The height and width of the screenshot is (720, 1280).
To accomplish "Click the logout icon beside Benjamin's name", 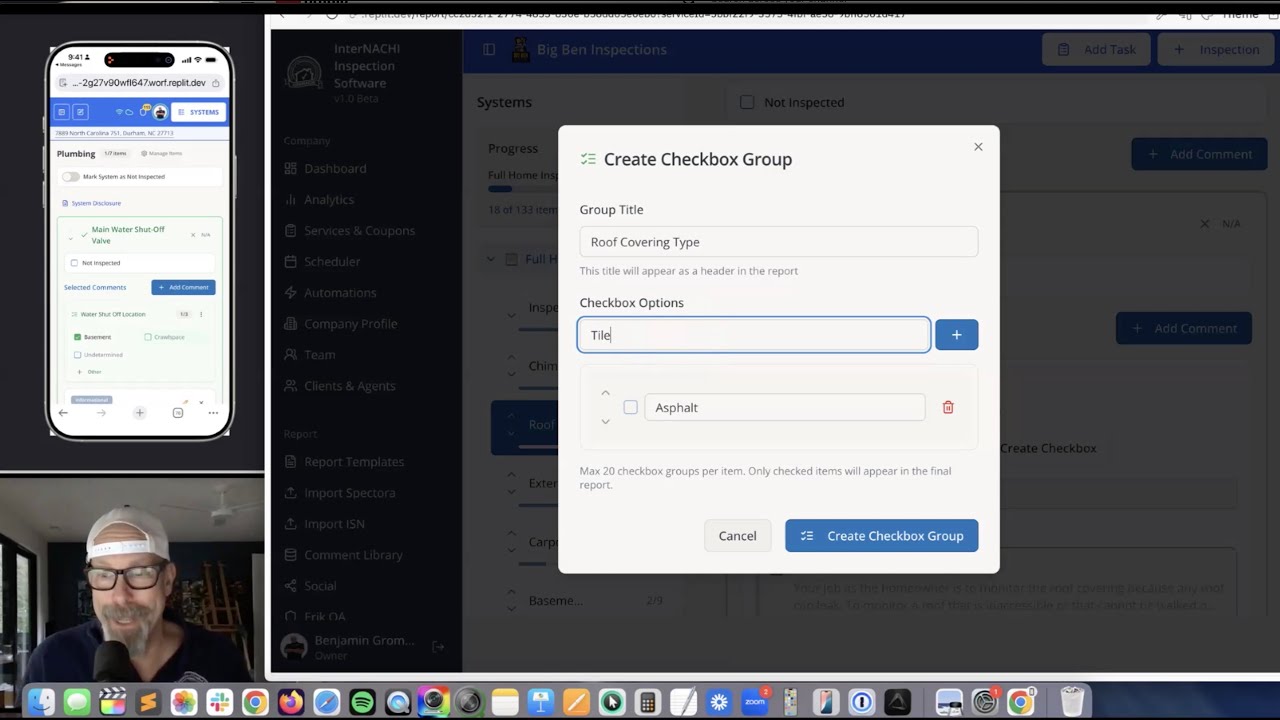I will (438, 647).
